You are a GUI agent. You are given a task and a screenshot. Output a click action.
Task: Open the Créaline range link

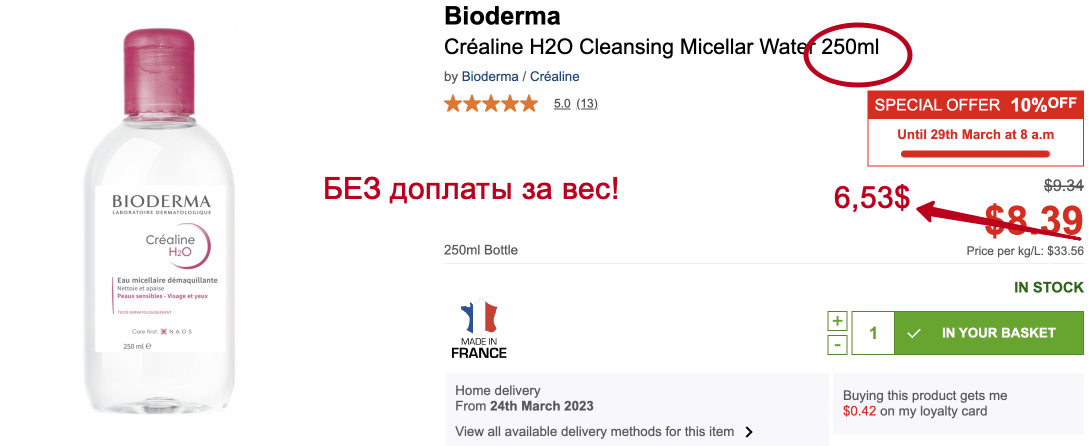[x=554, y=76]
